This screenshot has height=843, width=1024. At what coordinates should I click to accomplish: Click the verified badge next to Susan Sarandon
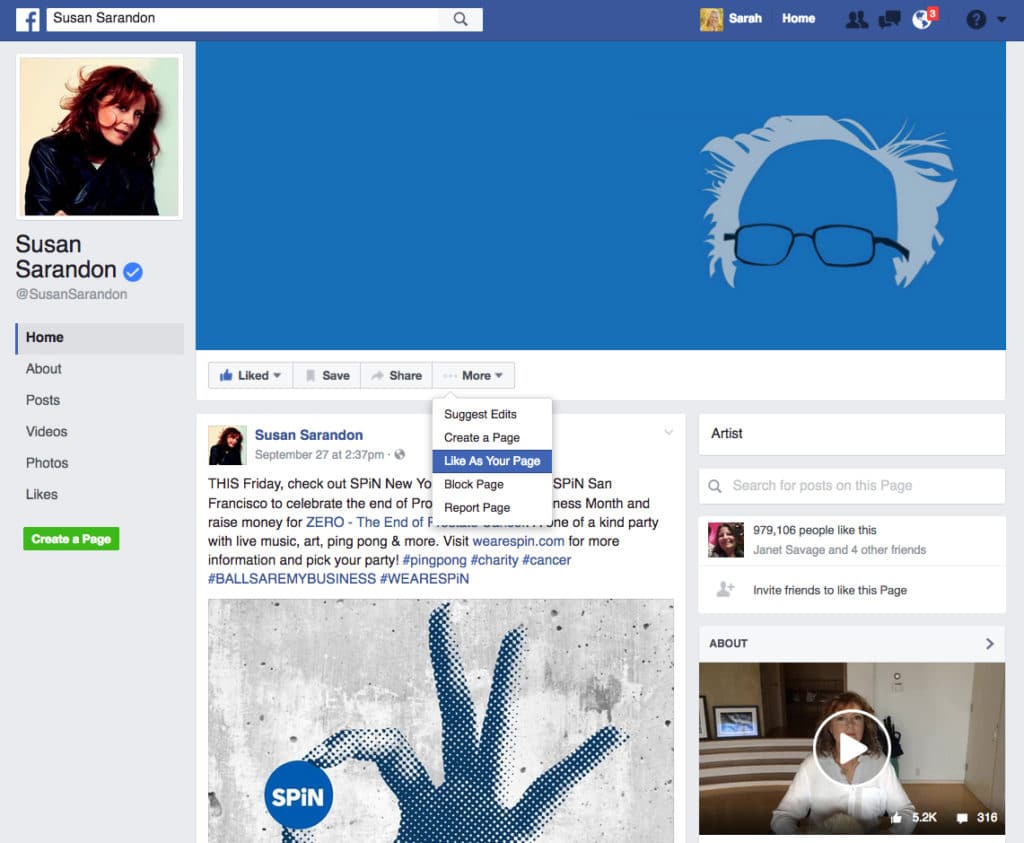tap(134, 271)
